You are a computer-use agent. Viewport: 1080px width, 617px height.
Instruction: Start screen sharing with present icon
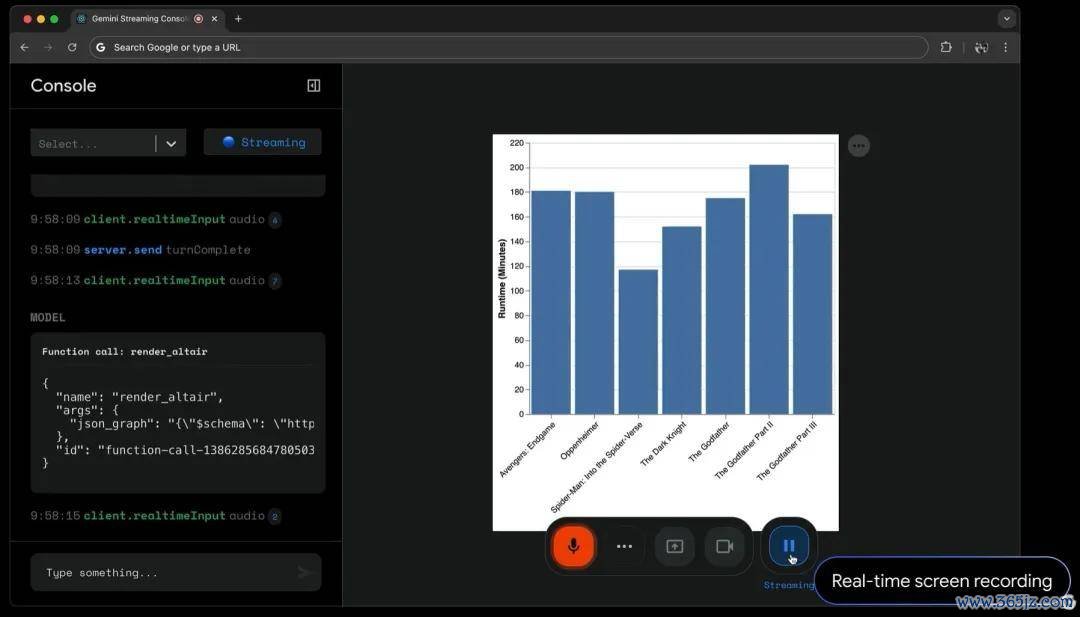point(674,546)
